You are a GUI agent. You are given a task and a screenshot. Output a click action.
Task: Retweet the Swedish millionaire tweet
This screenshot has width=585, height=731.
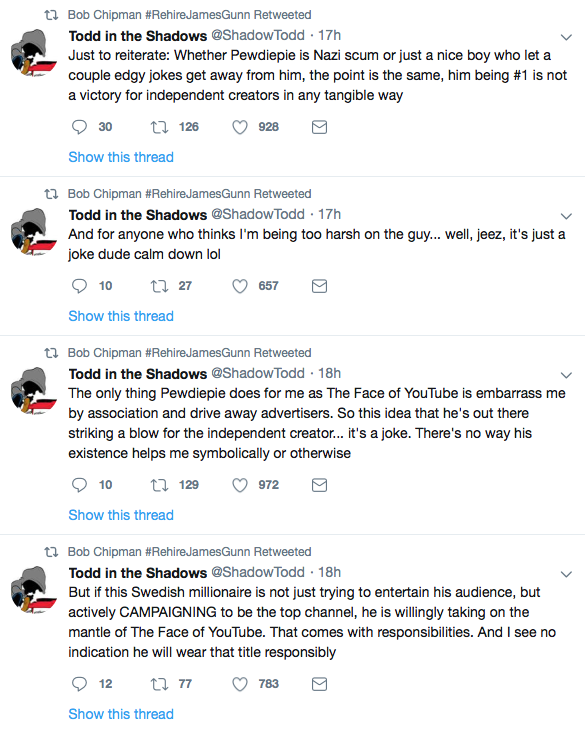point(159,684)
